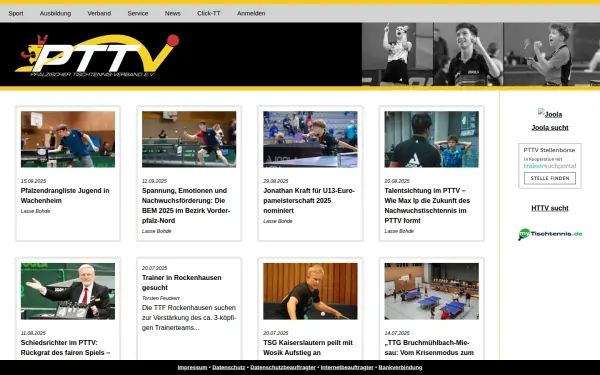Click the Joola sucht link
This screenshot has width=600, height=375.
550,128
